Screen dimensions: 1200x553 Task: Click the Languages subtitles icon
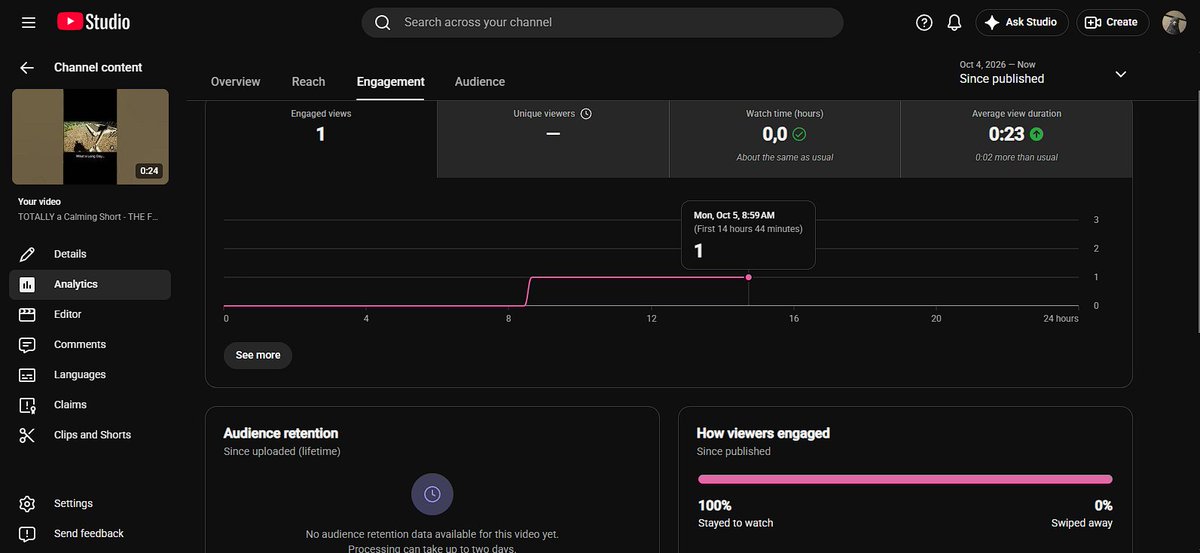click(28, 374)
